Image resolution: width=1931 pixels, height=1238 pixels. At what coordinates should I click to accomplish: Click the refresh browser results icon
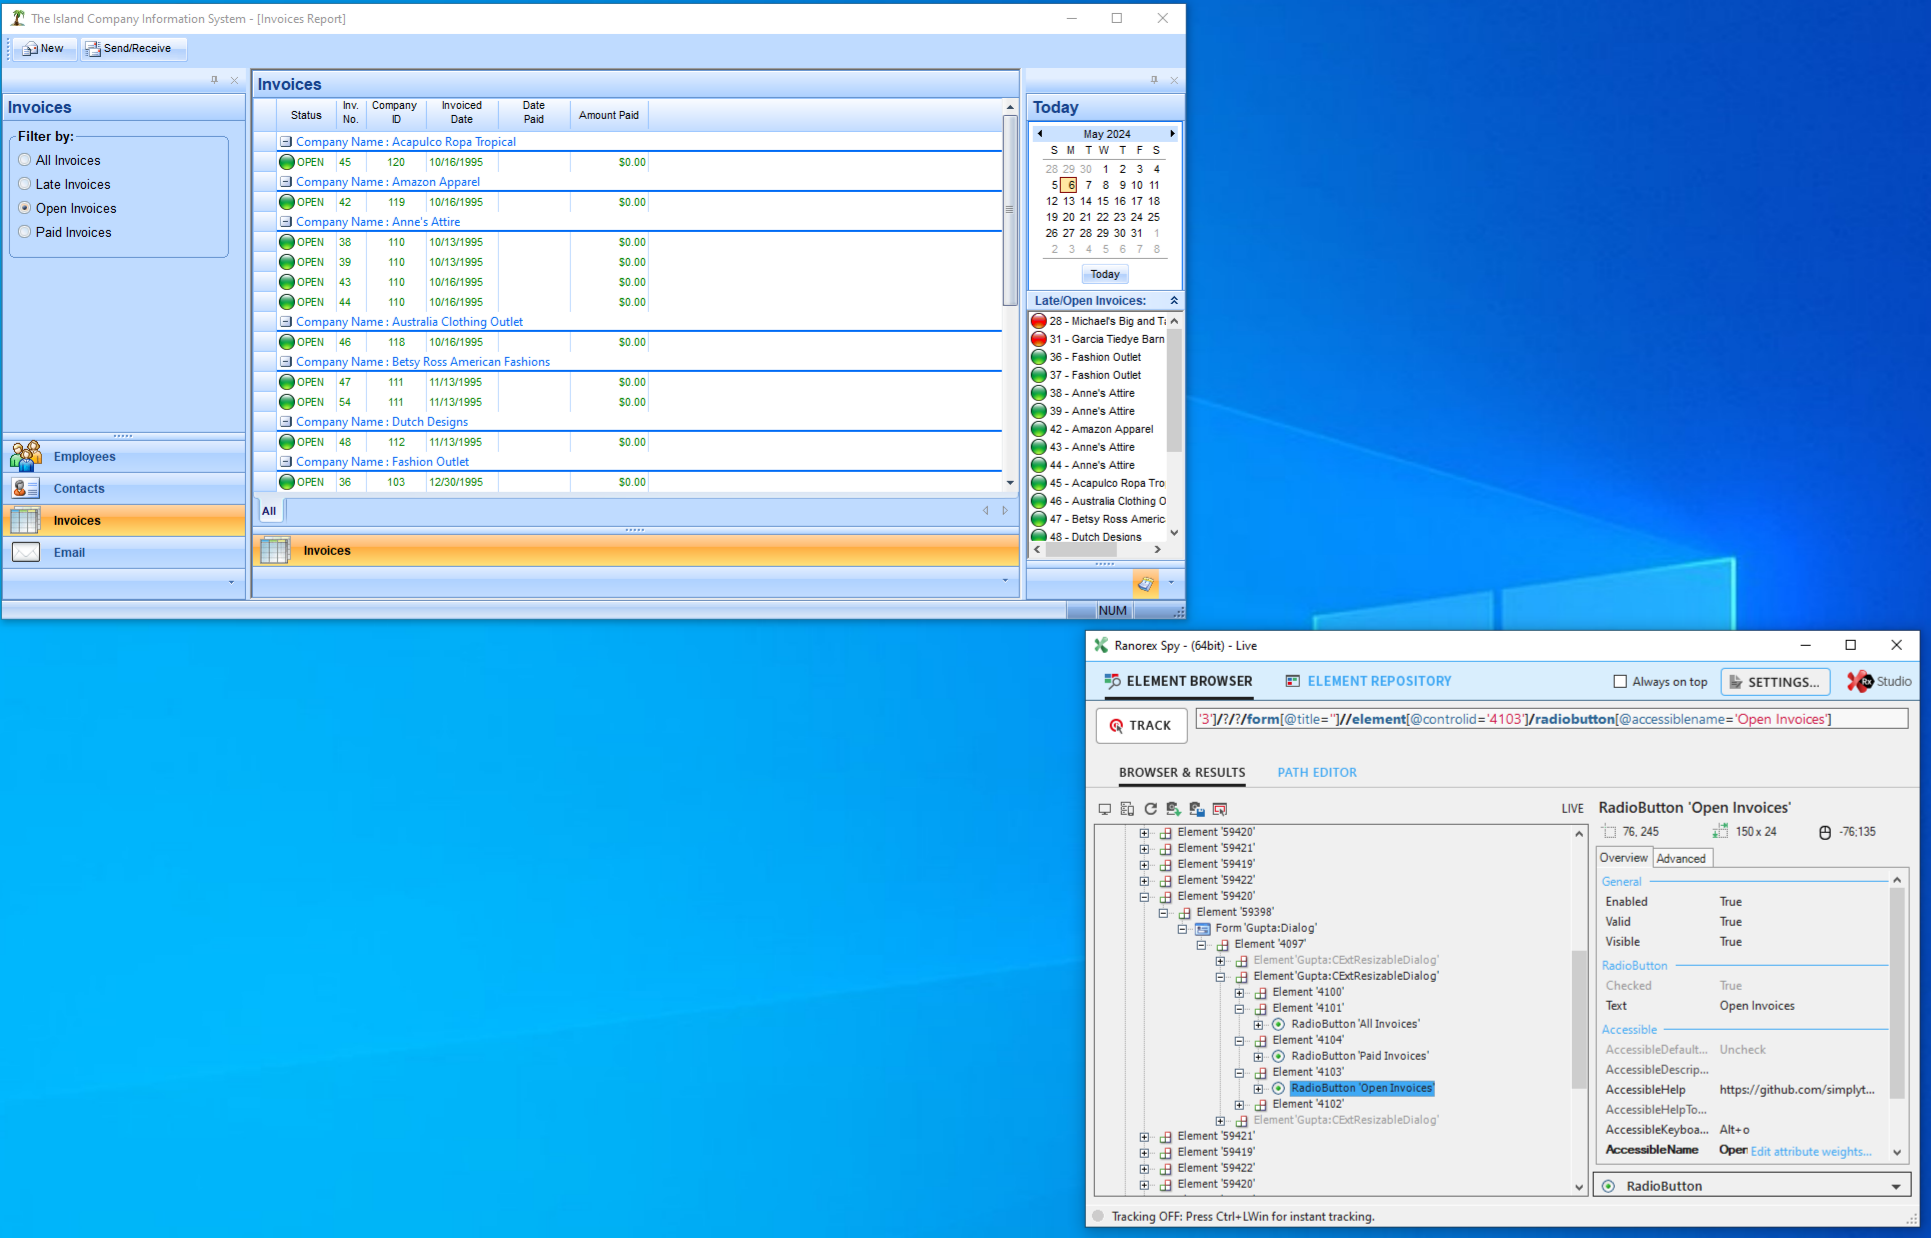pos(1150,809)
